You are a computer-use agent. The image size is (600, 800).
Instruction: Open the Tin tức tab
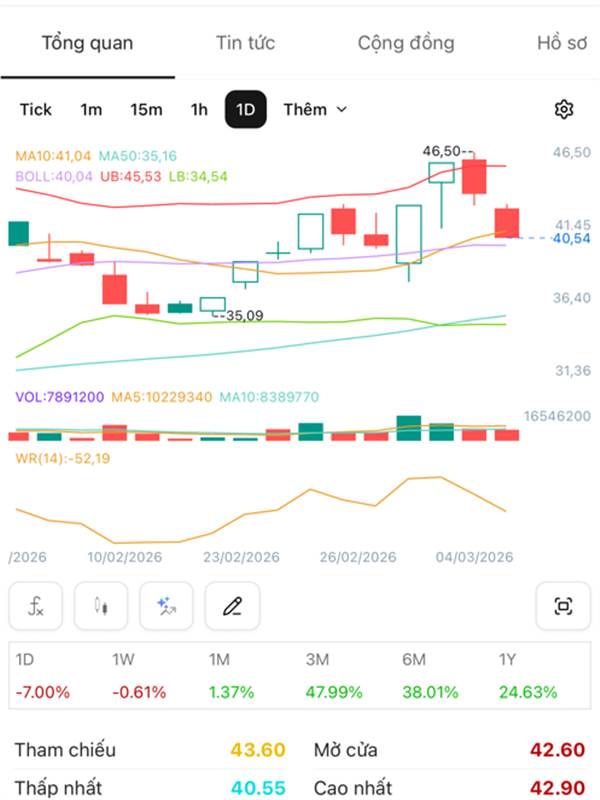click(245, 43)
